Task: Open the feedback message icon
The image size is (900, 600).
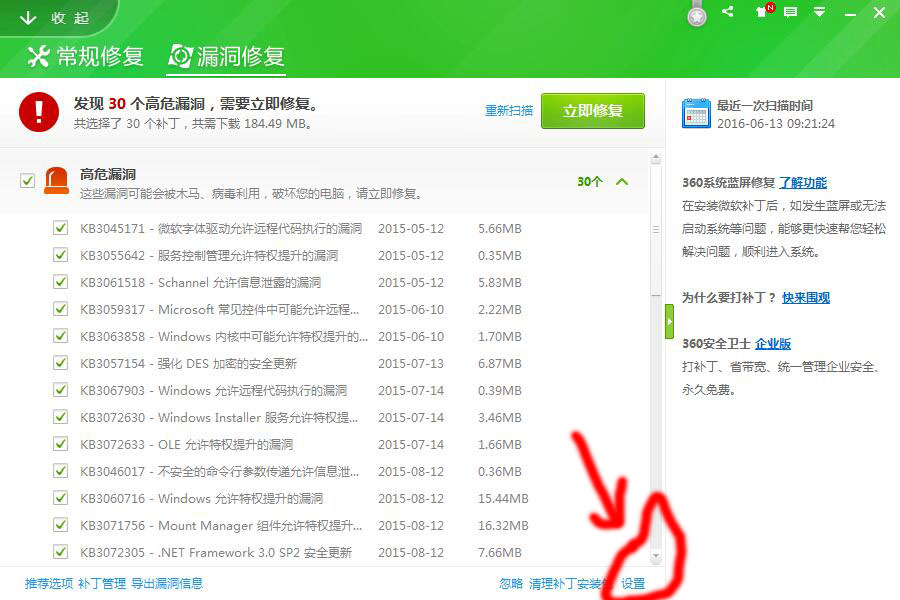Action: (x=792, y=14)
